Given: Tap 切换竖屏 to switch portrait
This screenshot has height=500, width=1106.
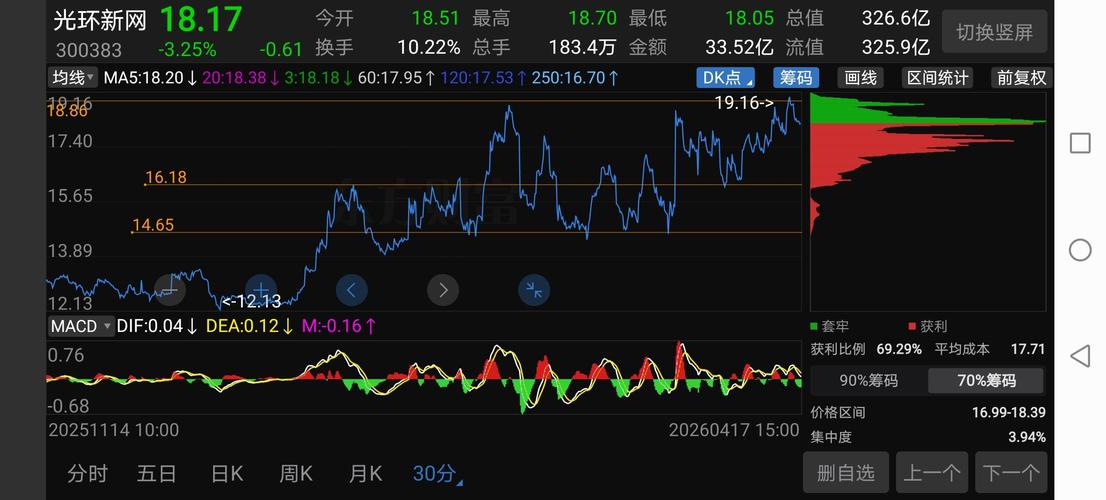Looking at the screenshot, I should point(994,32).
